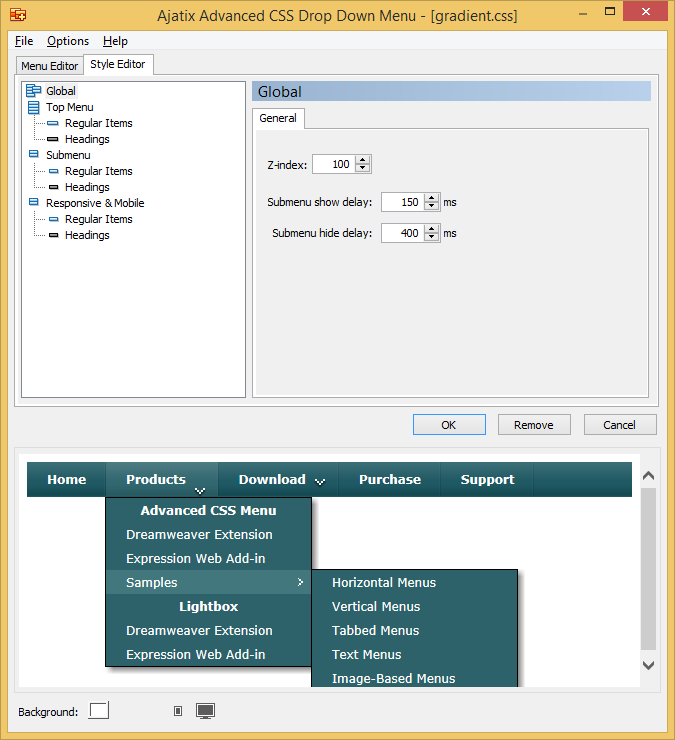The width and height of the screenshot is (675, 740).
Task: Decrease Submenu hide delay
Action: (431, 237)
